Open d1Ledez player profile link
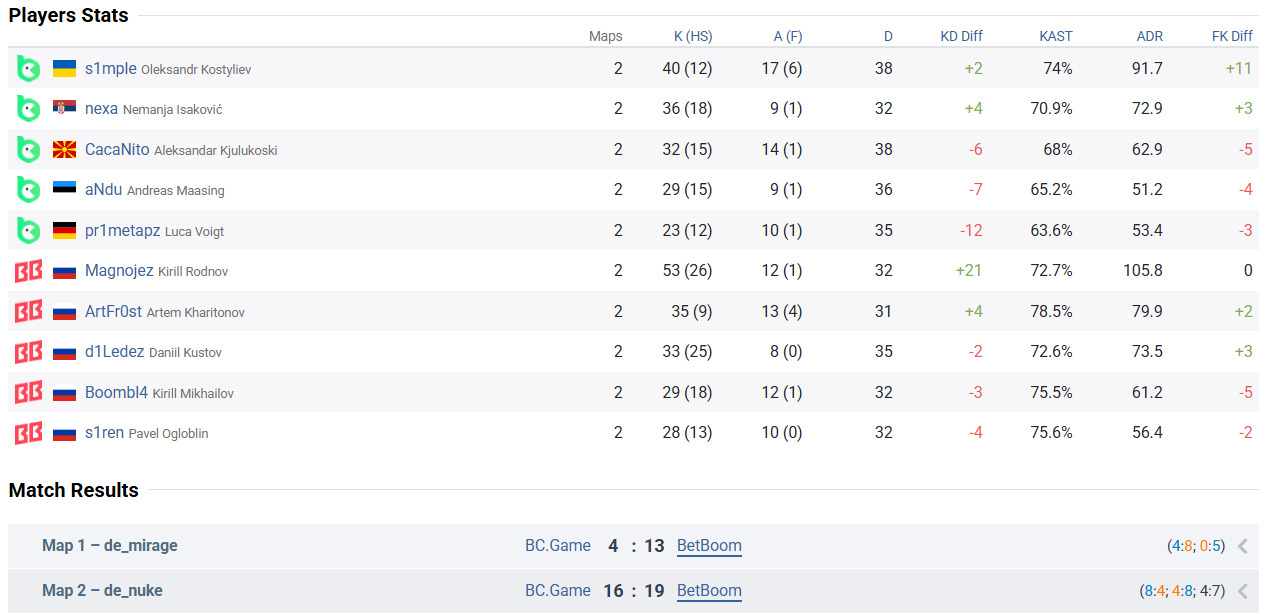The height and width of the screenshot is (615, 1270). [x=114, y=352]
